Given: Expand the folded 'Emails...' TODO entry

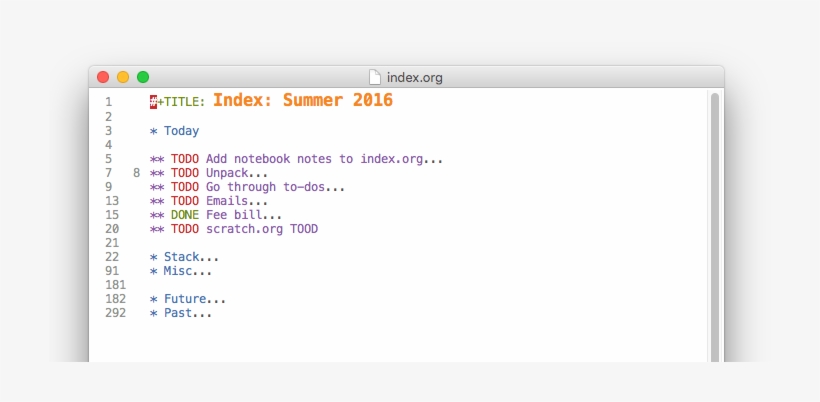Looking at the screenshot, I should (x=209, y=201).
